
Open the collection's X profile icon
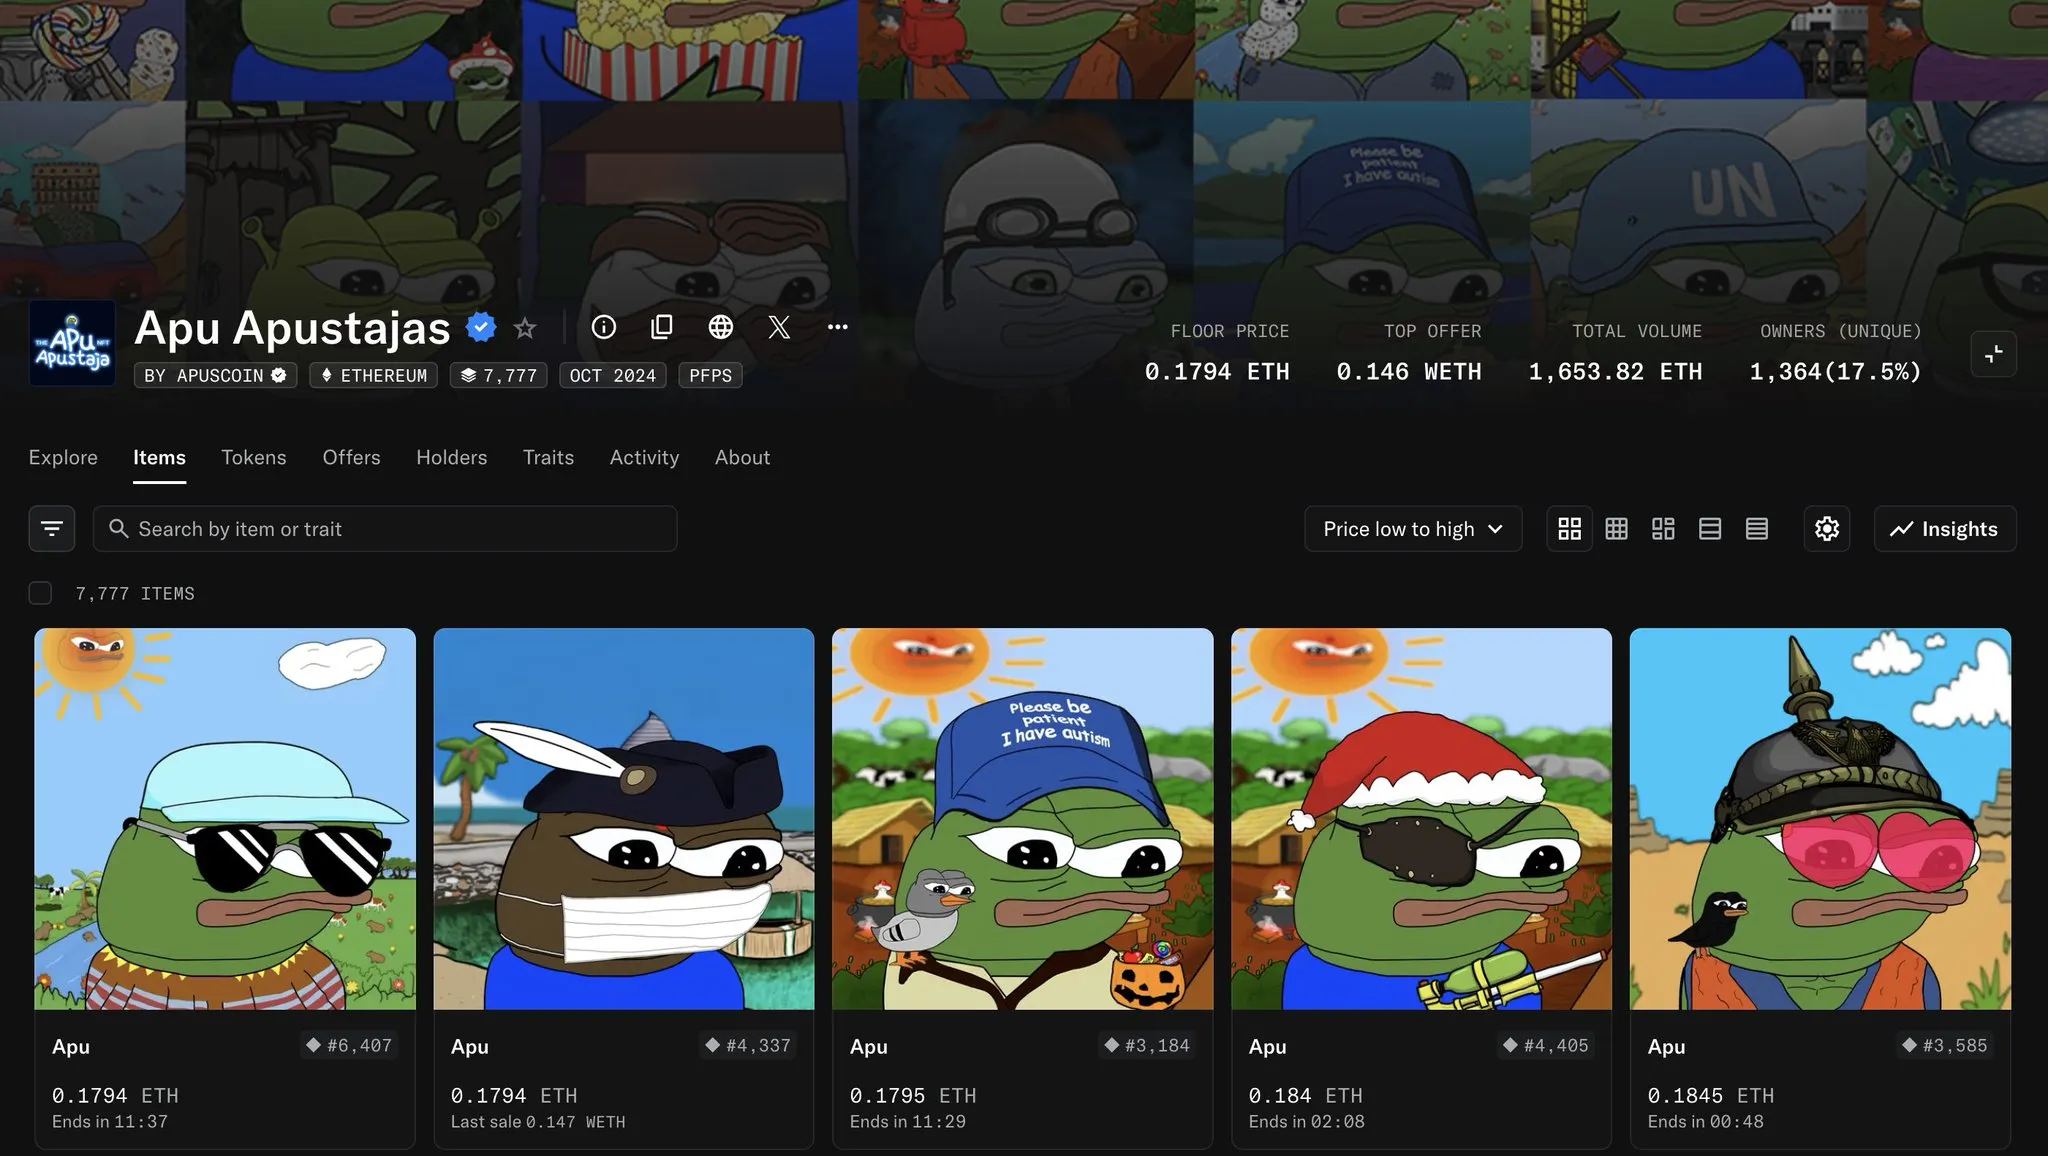point(779,327)
